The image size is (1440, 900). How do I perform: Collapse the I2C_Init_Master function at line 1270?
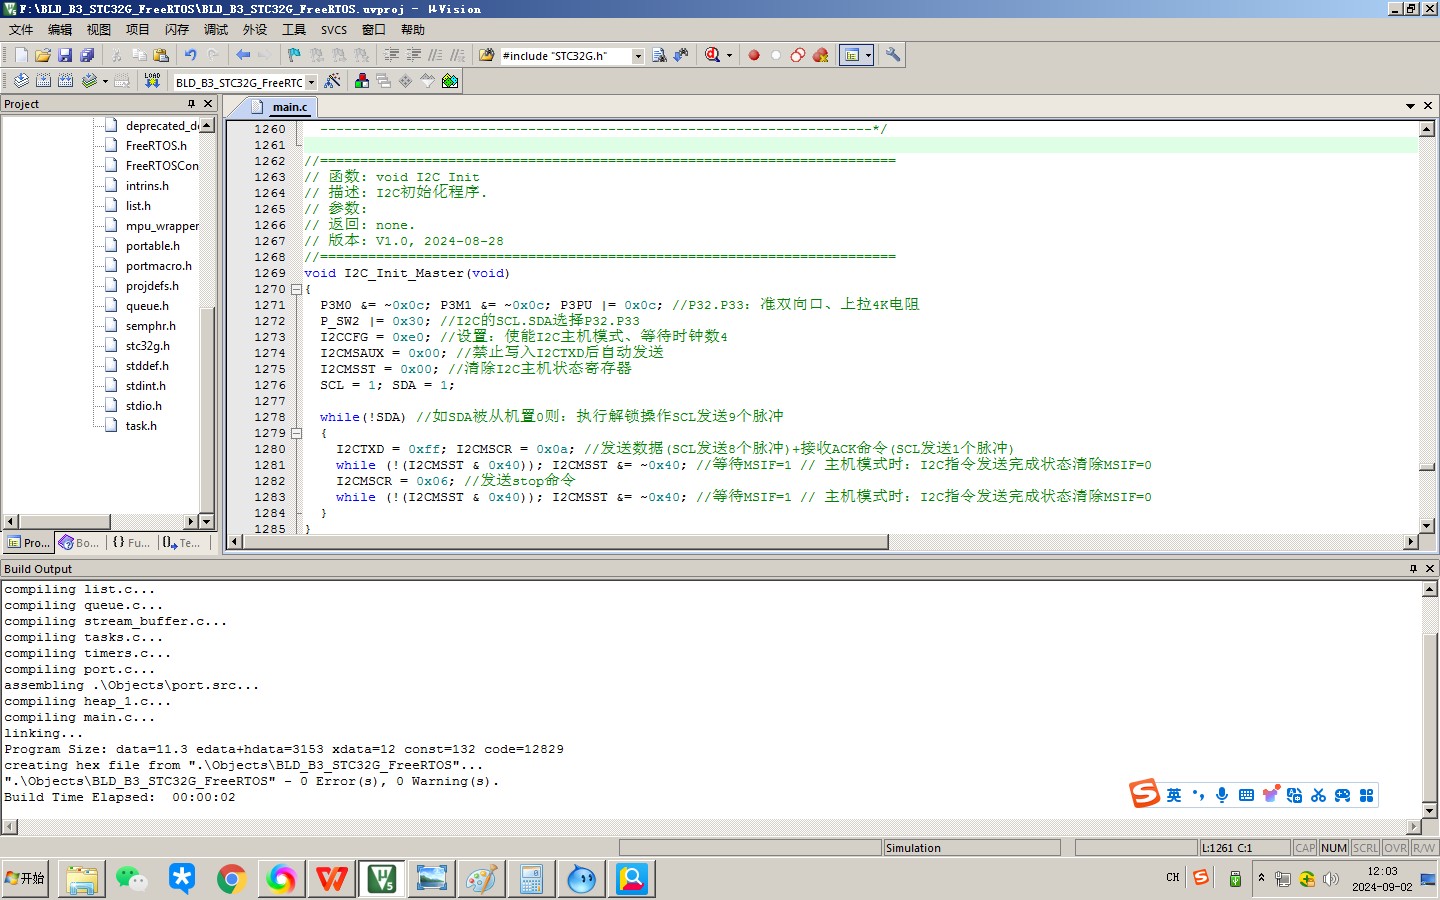[x=296, y=289]
